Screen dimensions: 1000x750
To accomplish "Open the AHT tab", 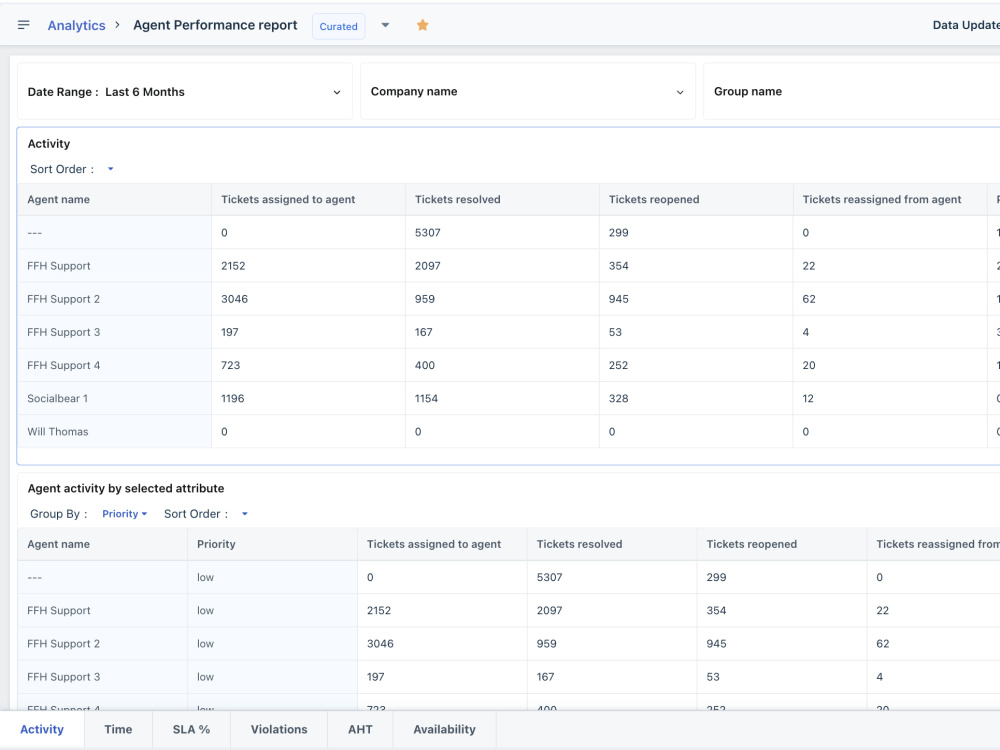I will [x=360, y=729].
